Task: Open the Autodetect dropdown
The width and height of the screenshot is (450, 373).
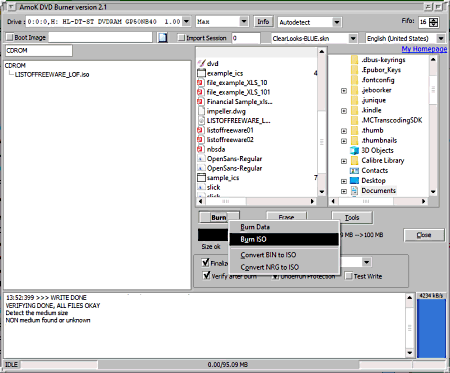Action: tap(337, 22)
